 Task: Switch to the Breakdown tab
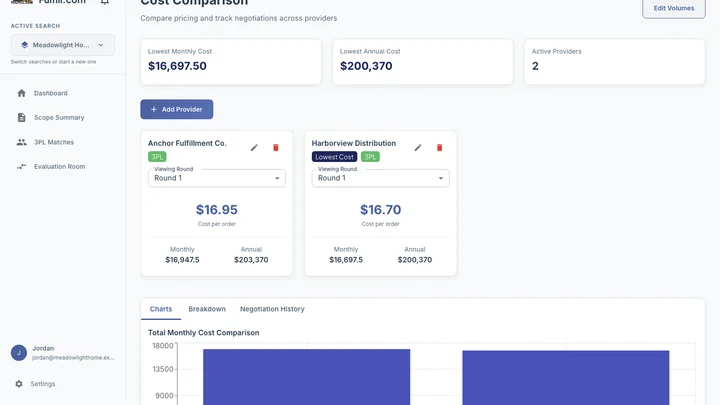207,309
